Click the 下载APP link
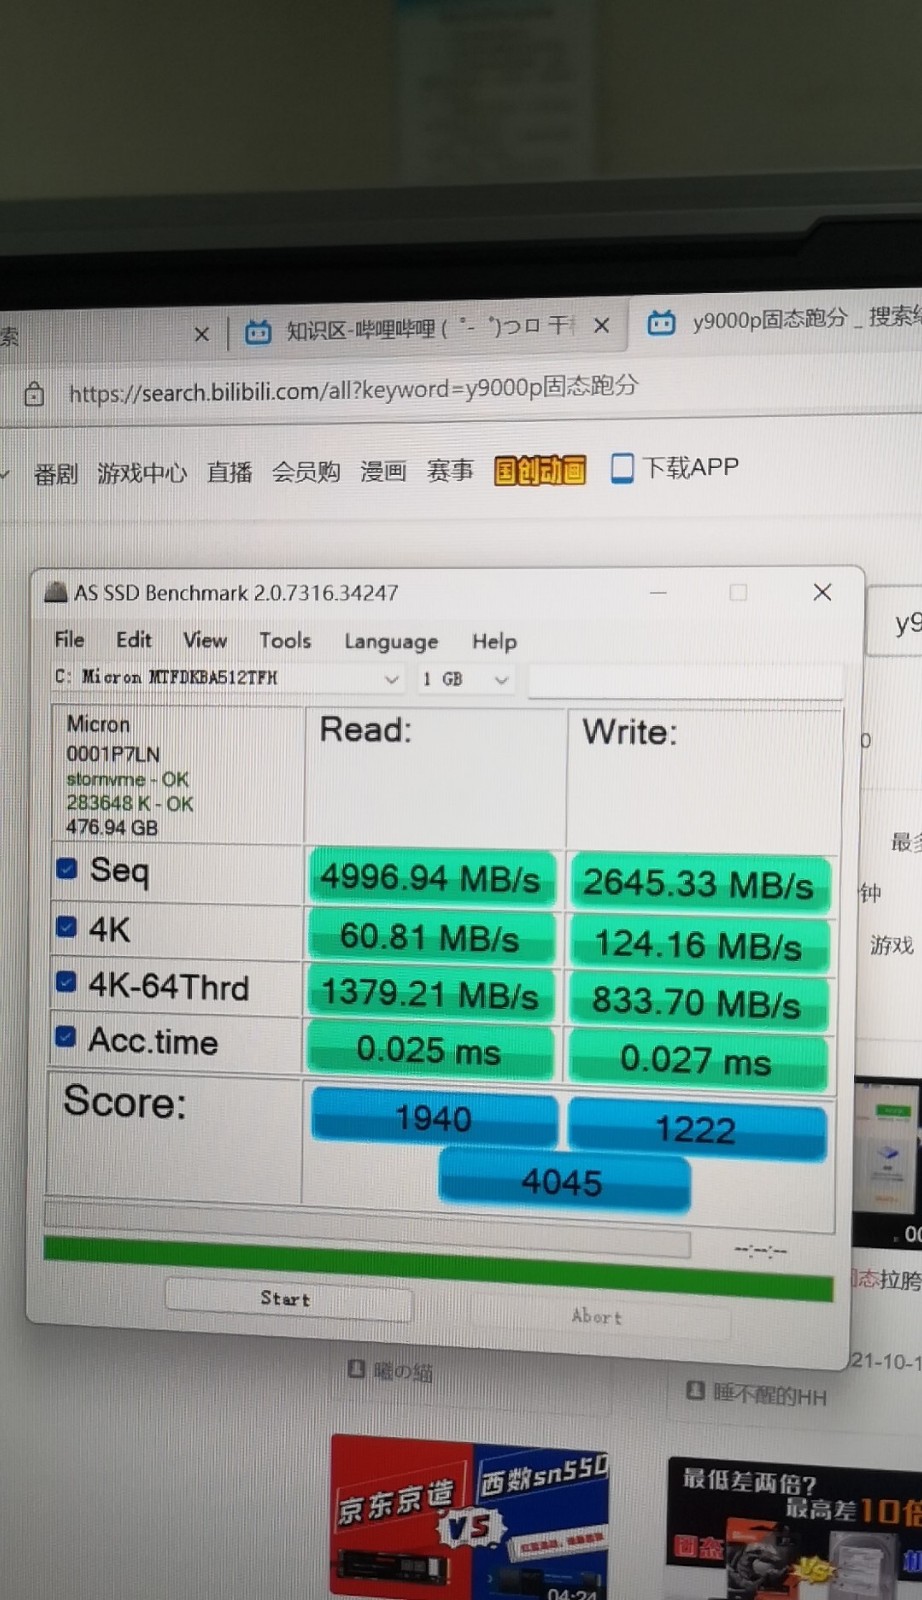The image size is (922, 1600). tap(675, 467)
